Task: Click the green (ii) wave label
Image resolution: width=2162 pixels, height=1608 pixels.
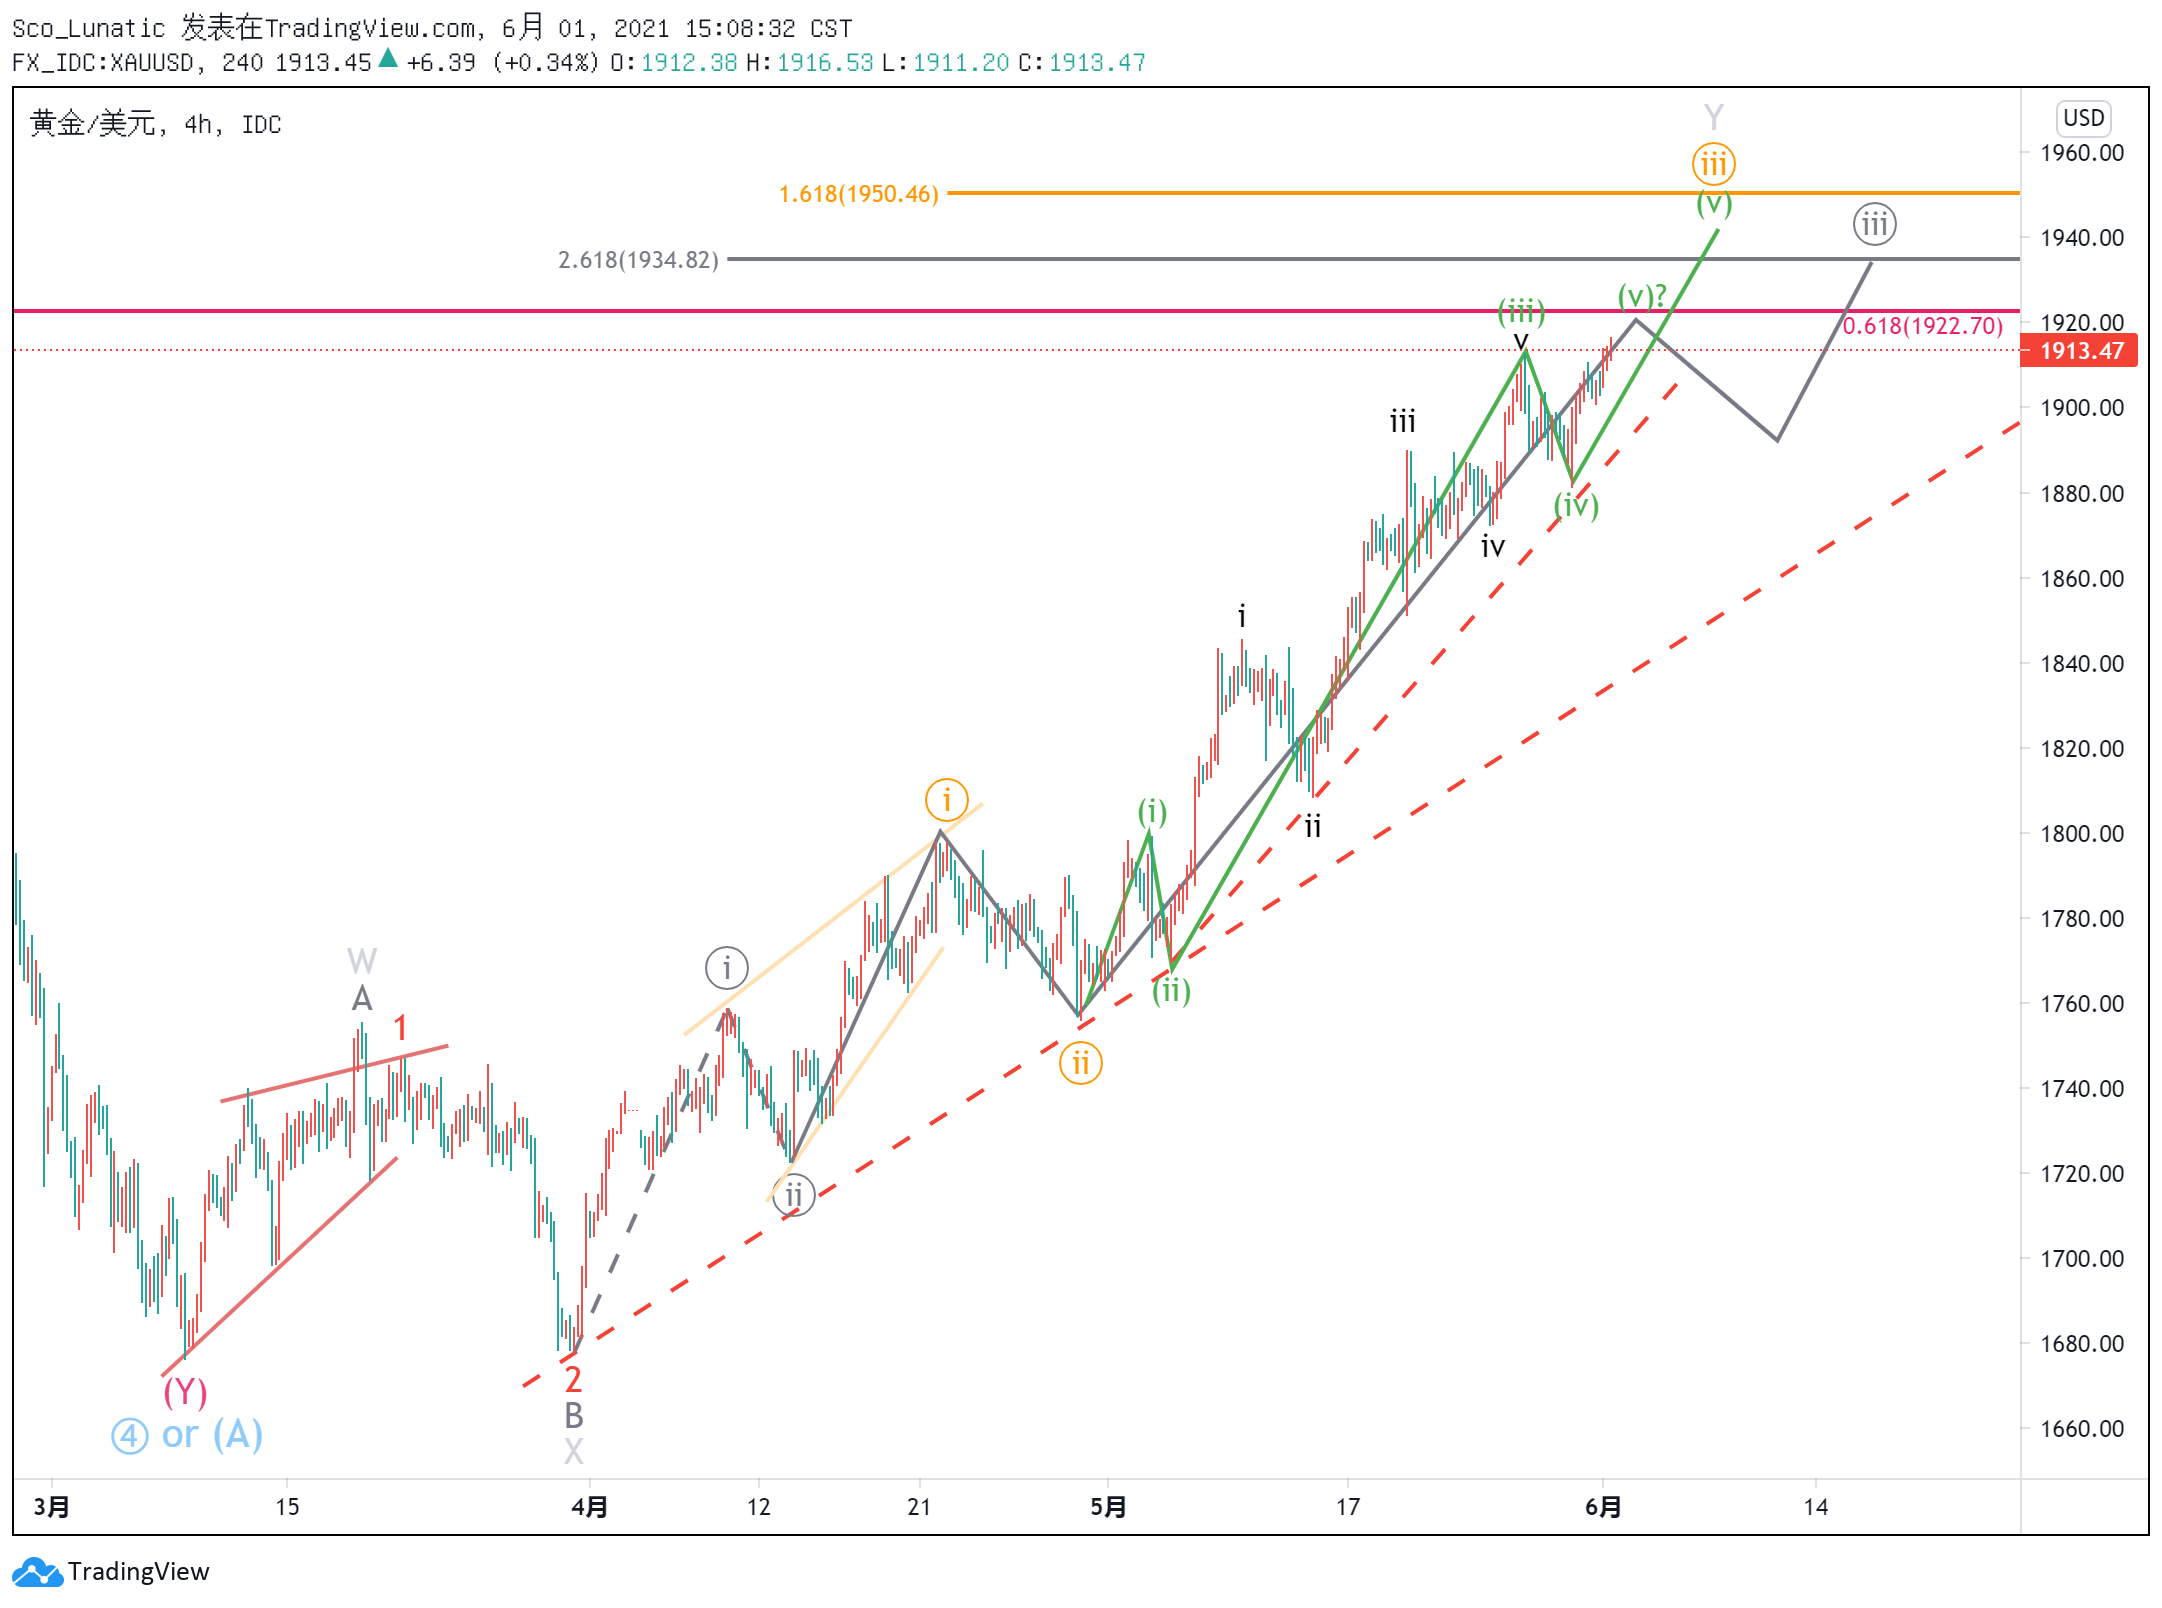Action: point(1171,991)
